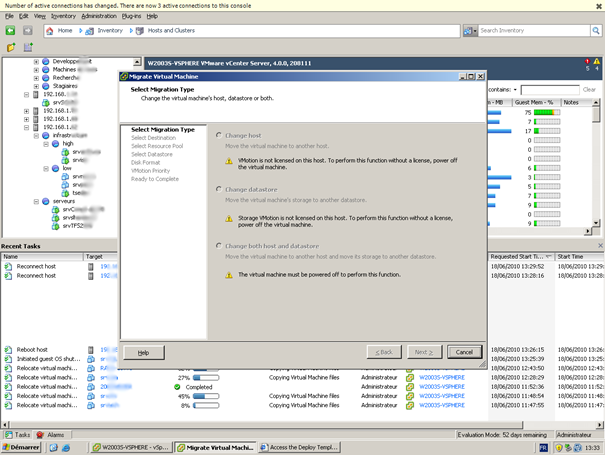This screenshot has height=455, width=605.
Task: Open the Plug-ins menu
Action: click(x=131, y=16)
